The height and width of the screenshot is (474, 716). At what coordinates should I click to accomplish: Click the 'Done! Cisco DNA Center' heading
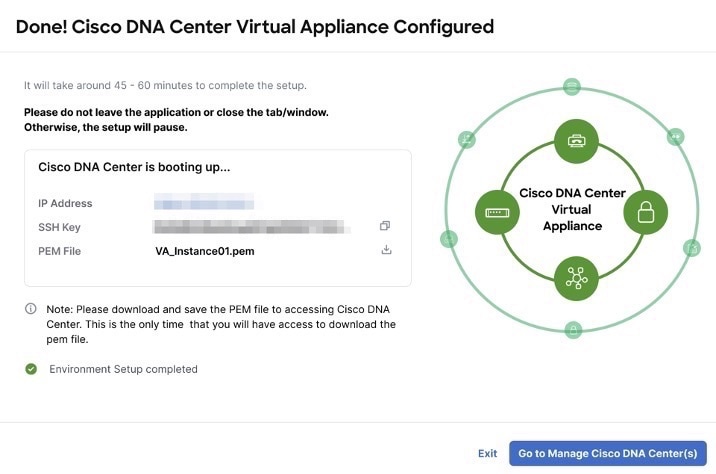coord(255,26)
